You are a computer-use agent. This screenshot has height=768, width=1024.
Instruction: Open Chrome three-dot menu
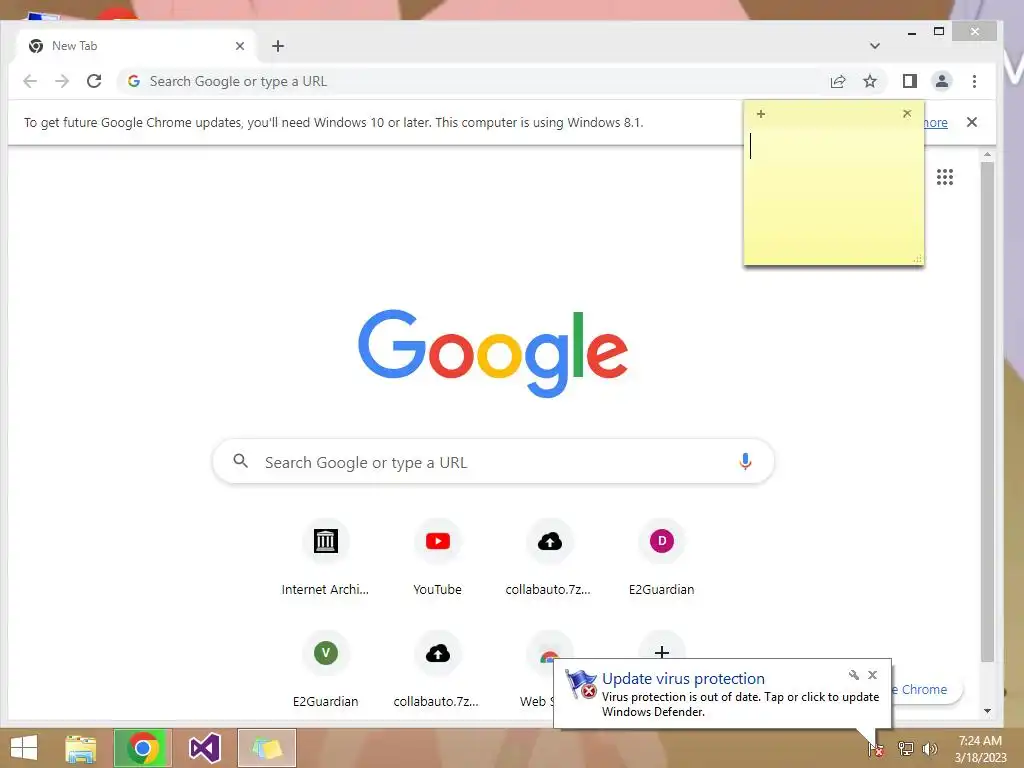[x=974, y=81]
